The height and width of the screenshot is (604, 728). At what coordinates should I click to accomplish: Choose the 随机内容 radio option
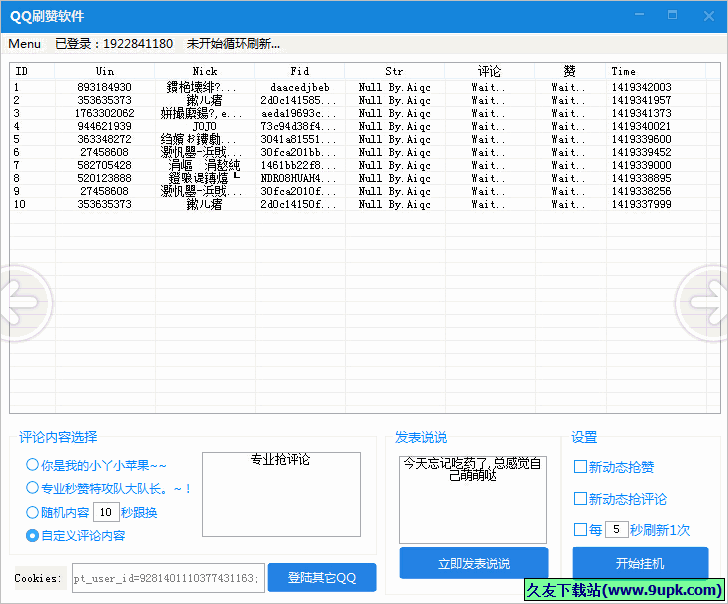tap(33, 513)
